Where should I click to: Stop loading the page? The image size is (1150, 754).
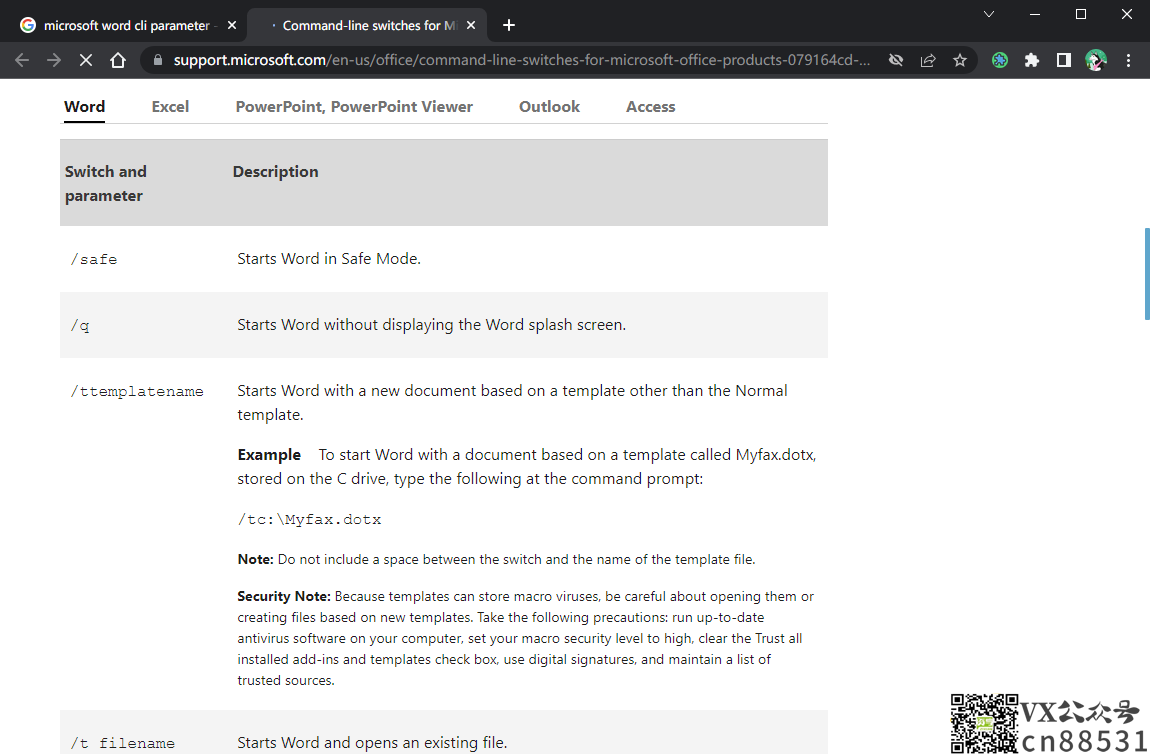[86, 60]
